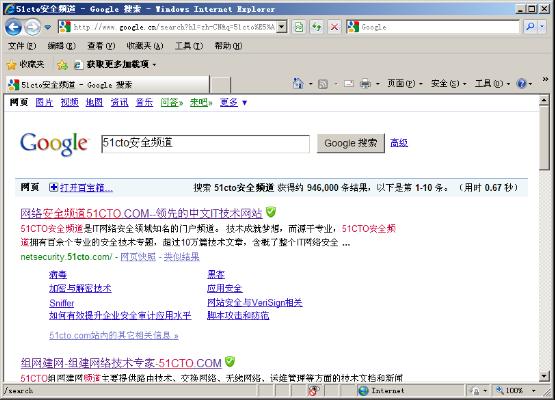
Task: Open the 地图 search category link
Action: 94,103
